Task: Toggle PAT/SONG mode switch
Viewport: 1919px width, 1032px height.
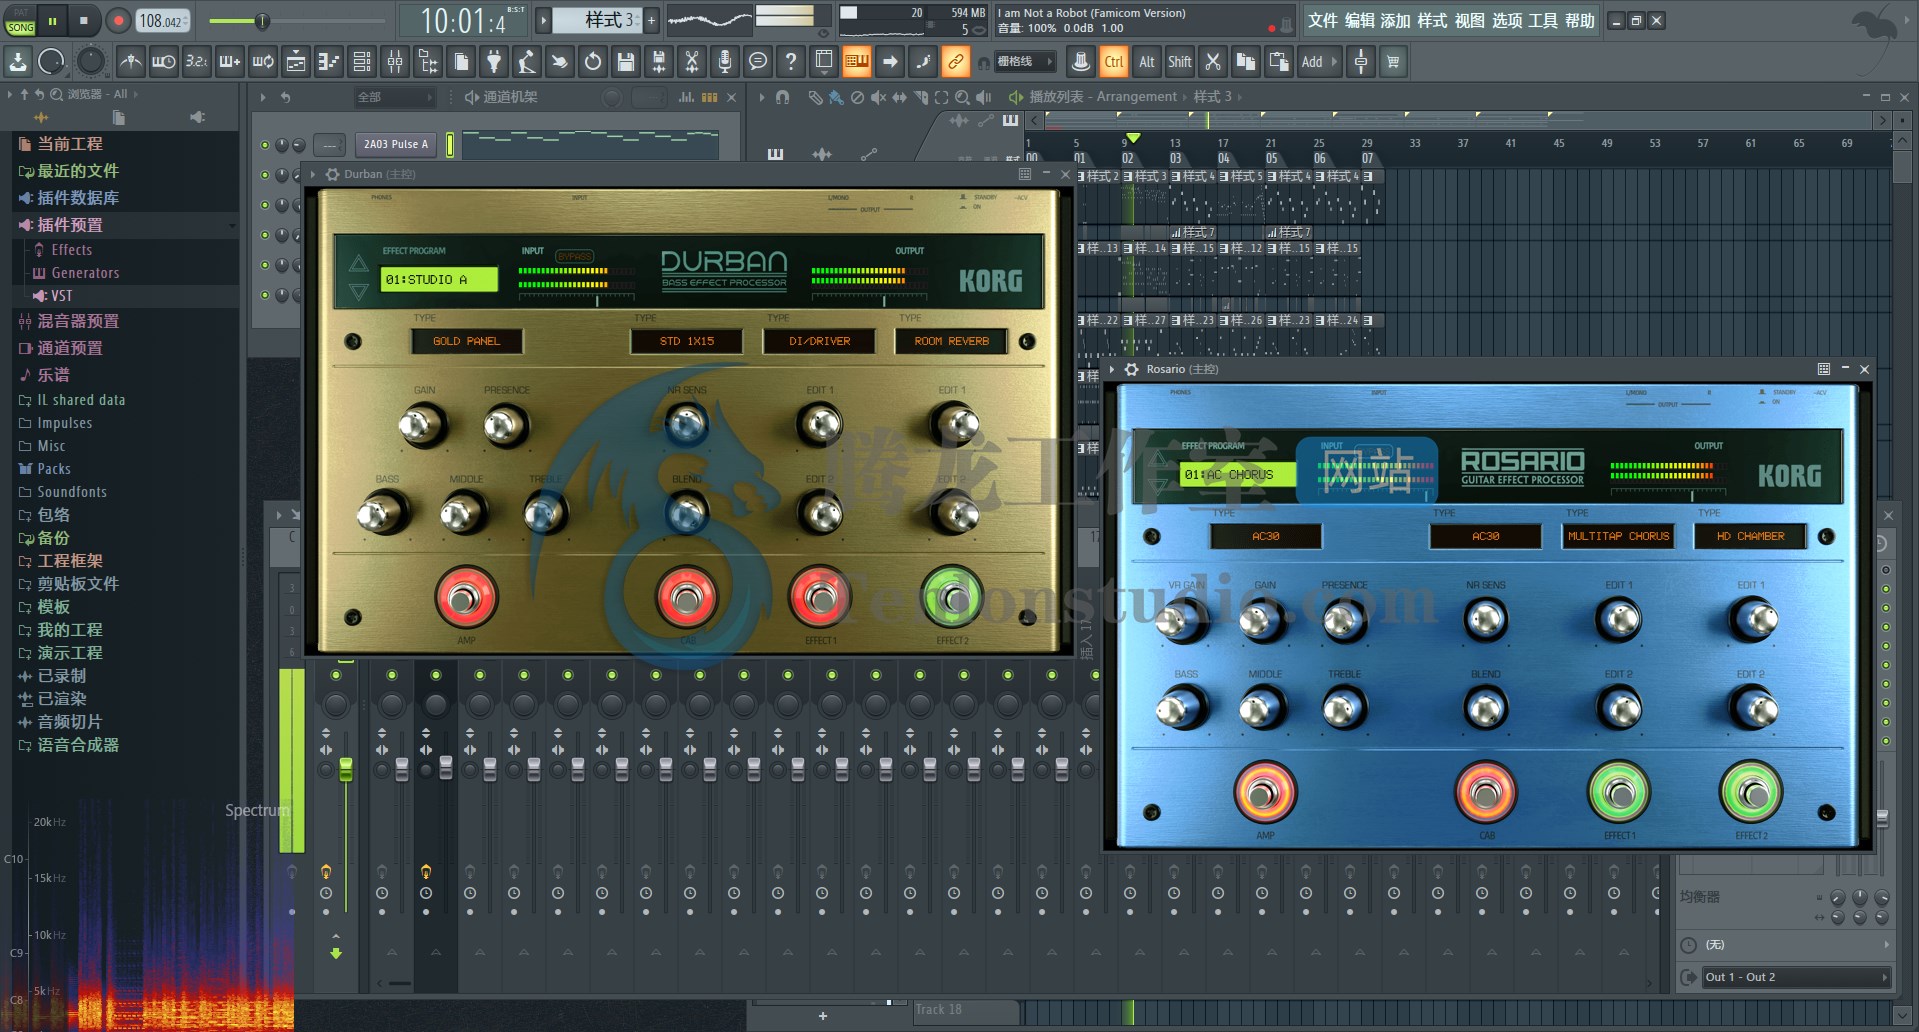Action: (20, 21)
